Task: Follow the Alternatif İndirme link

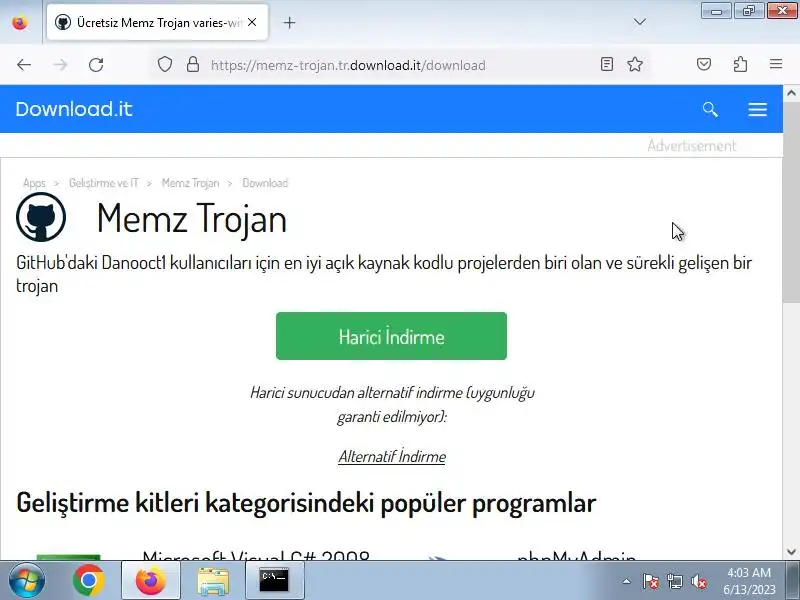Action: pyautogui.click(x=392, y=456)
